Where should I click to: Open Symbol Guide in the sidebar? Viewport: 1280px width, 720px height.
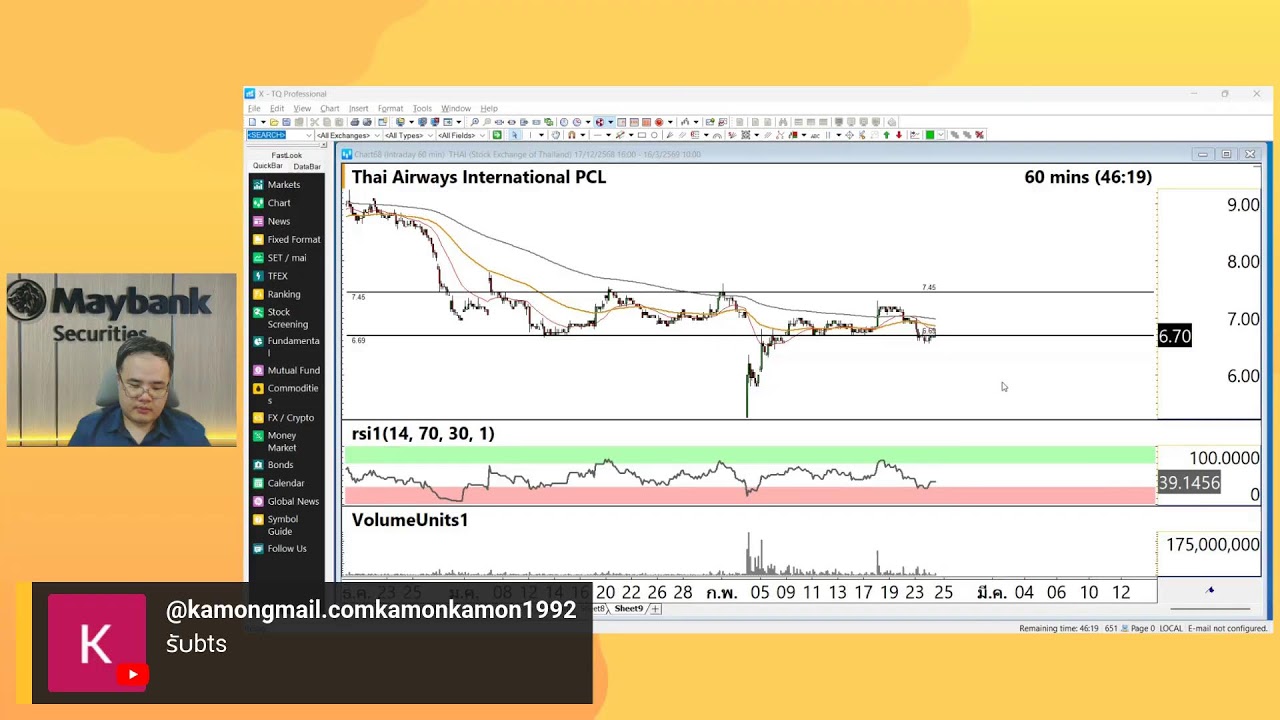pyautogui.click(x=282, y=524)
